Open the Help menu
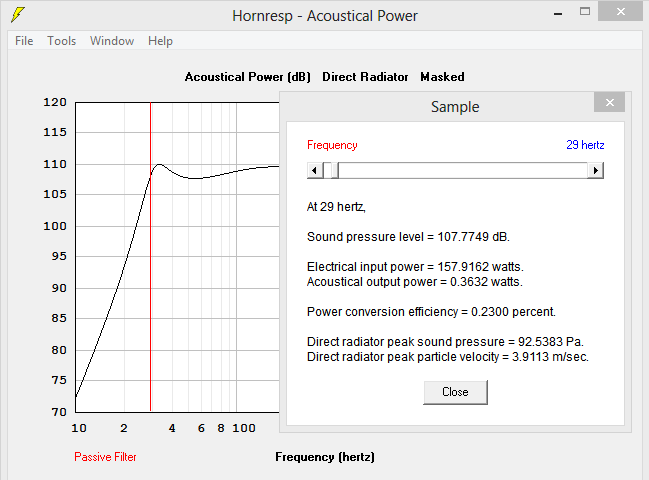Screen dimensions: 649x480 (160, 41)
